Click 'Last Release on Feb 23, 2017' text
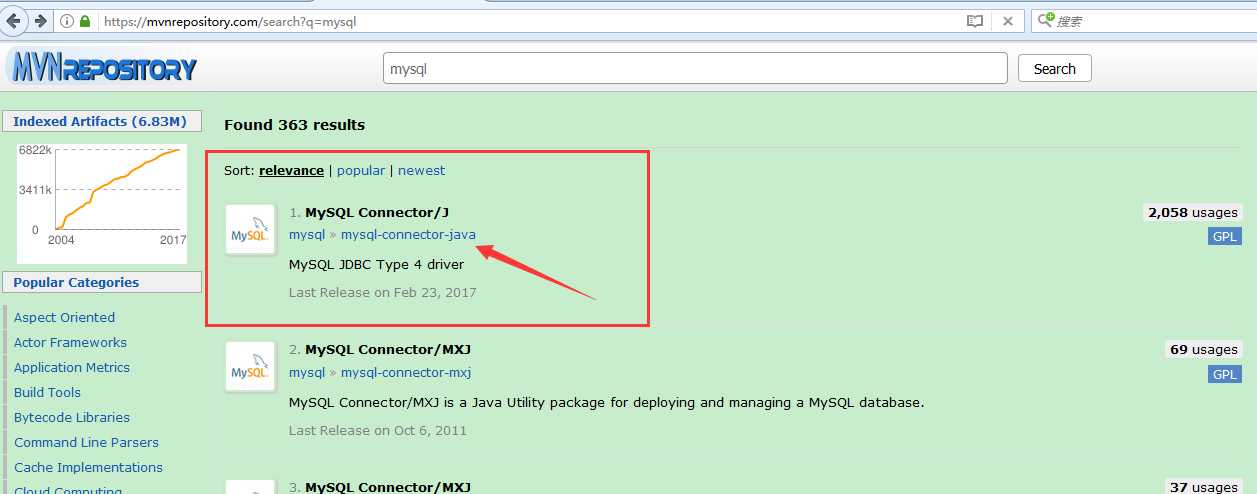1257x494 pixels. coord(383,292)
